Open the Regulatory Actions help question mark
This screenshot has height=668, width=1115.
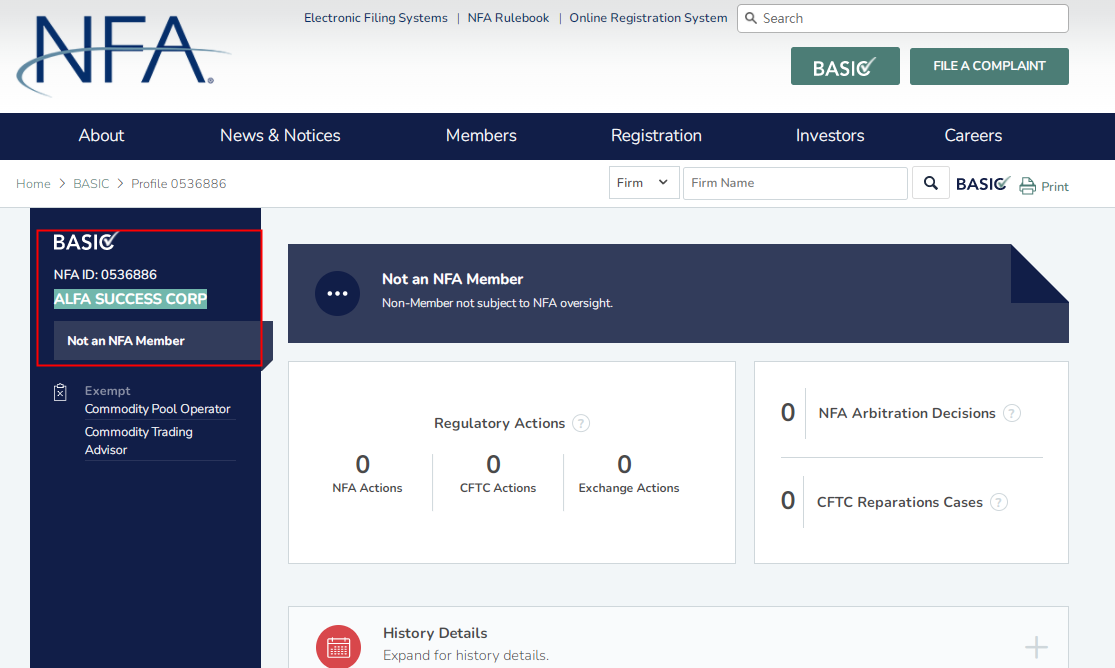[x=581, y=424]
